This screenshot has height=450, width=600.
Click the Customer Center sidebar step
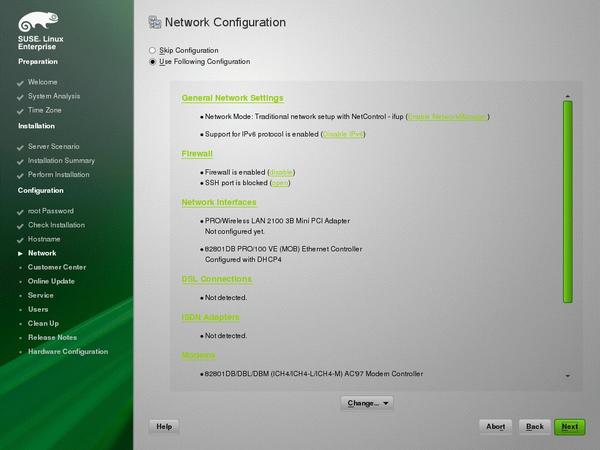pos(57,267)
